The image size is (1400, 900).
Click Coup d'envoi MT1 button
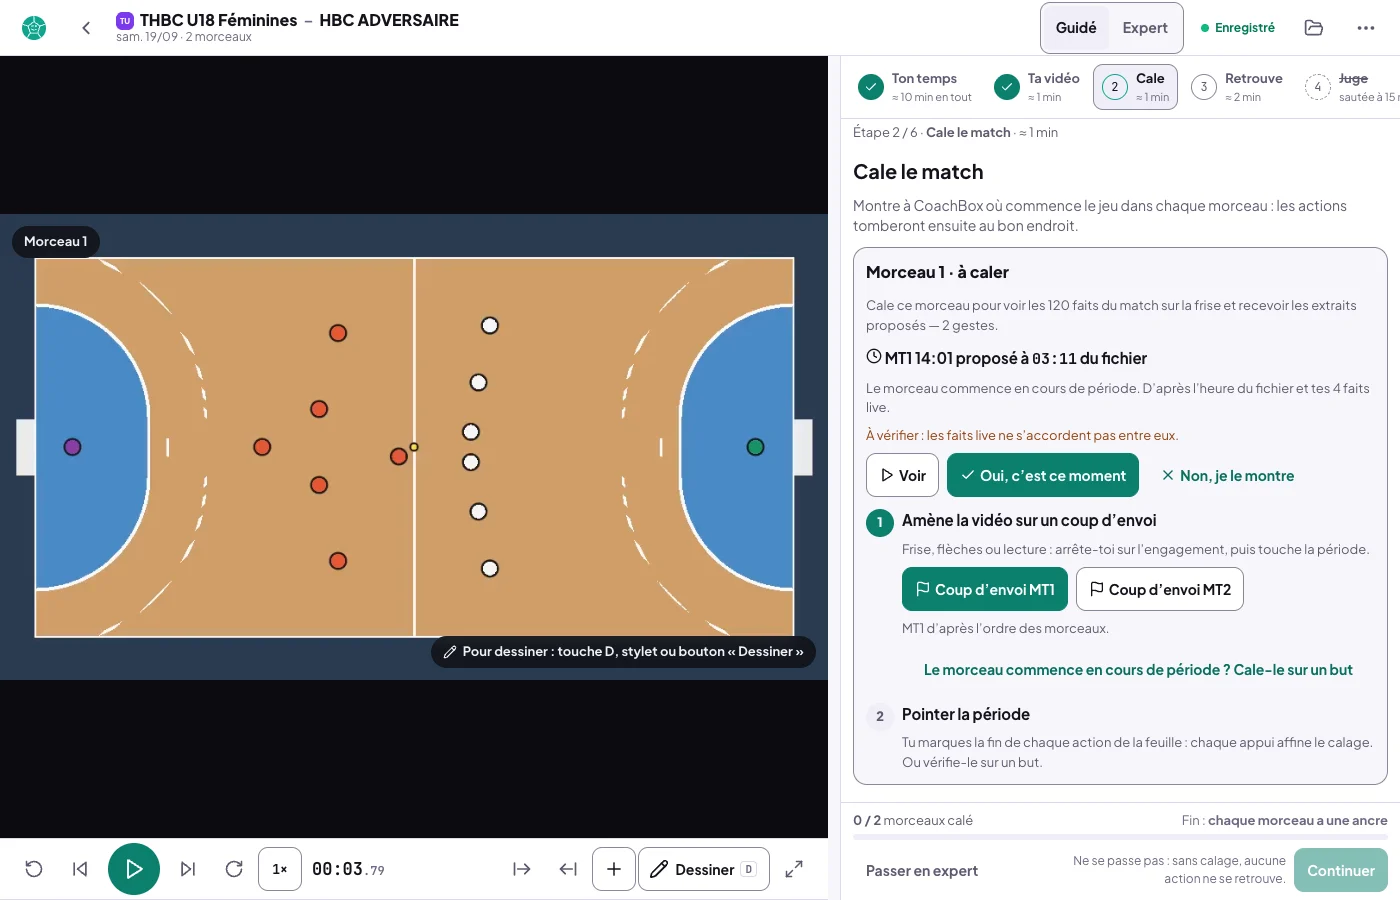[x=985, y=589]
